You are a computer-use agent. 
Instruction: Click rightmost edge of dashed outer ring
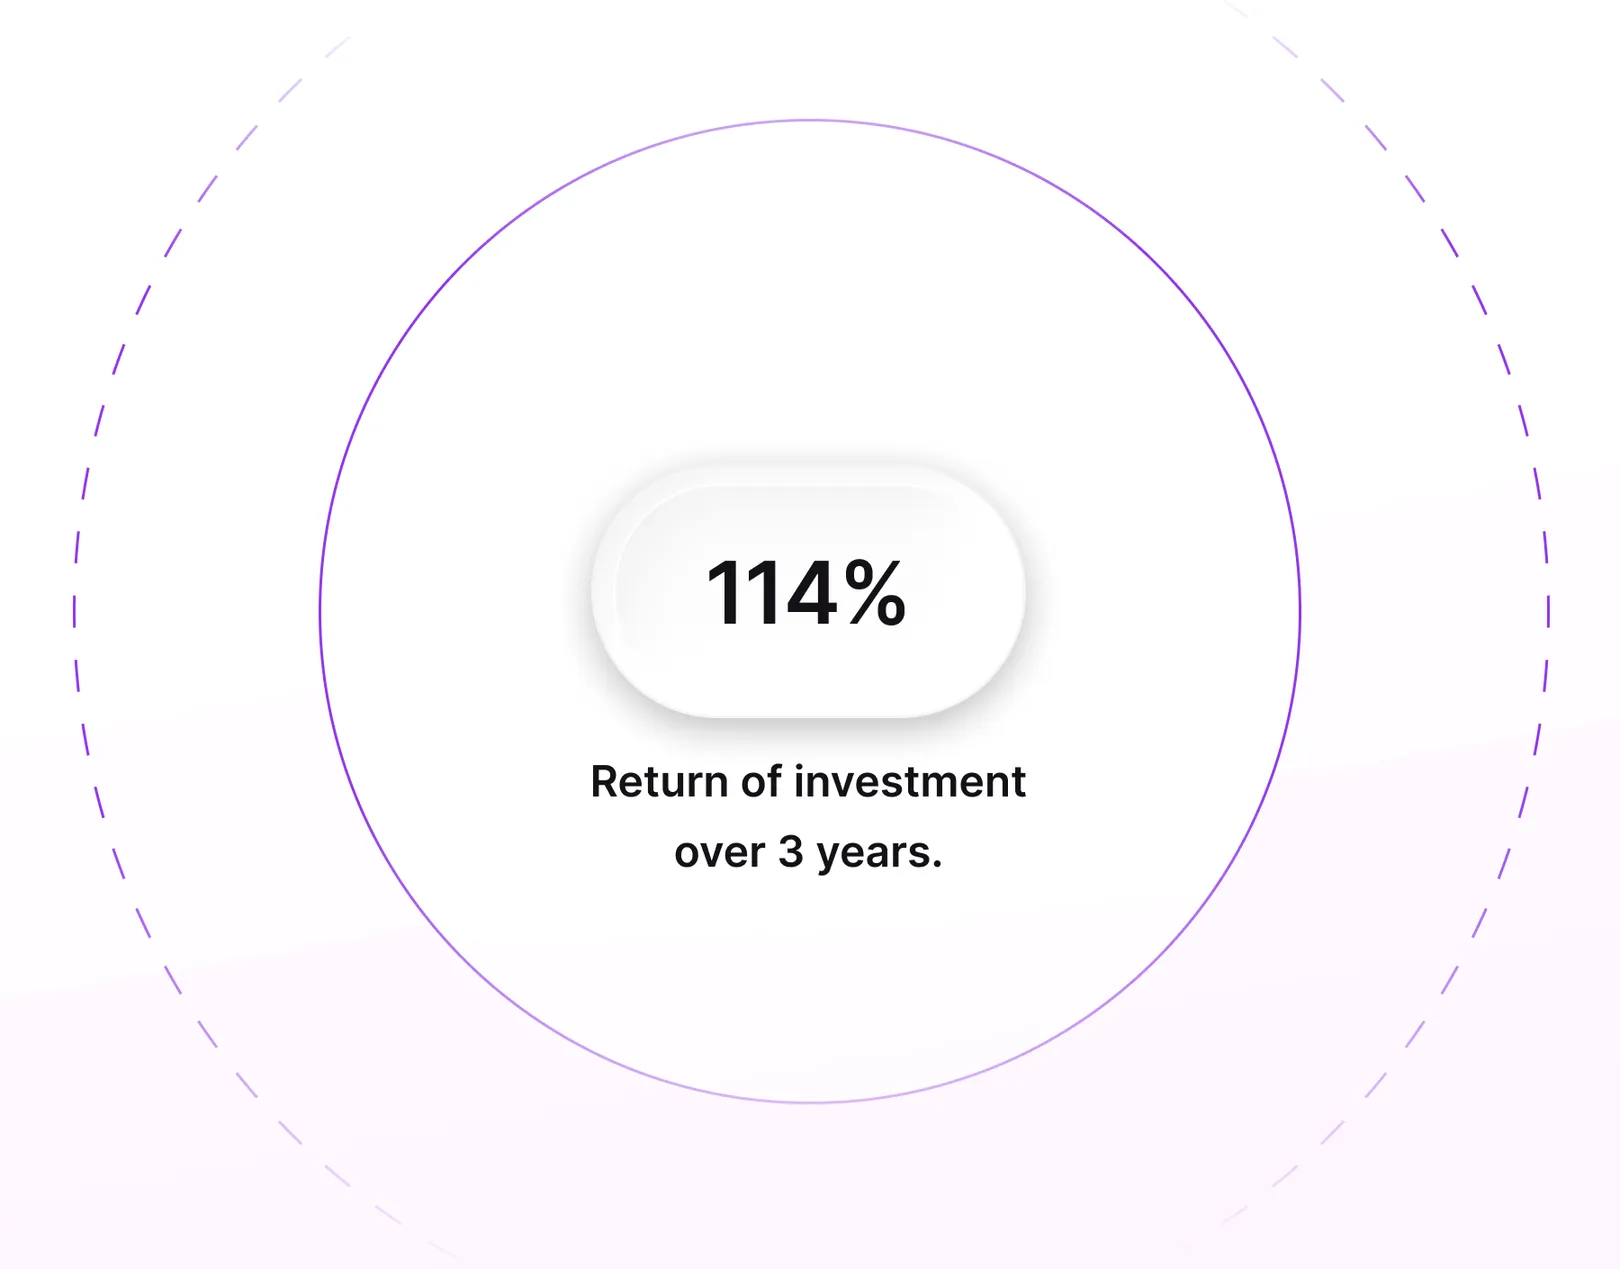point(1548,611)
